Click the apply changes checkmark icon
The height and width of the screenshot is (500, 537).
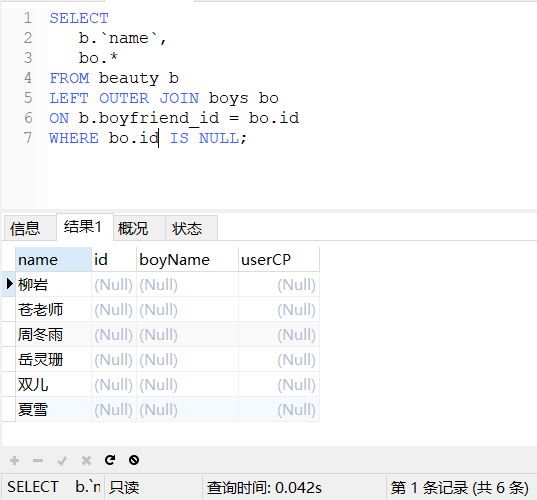click(x=62, y=460)
